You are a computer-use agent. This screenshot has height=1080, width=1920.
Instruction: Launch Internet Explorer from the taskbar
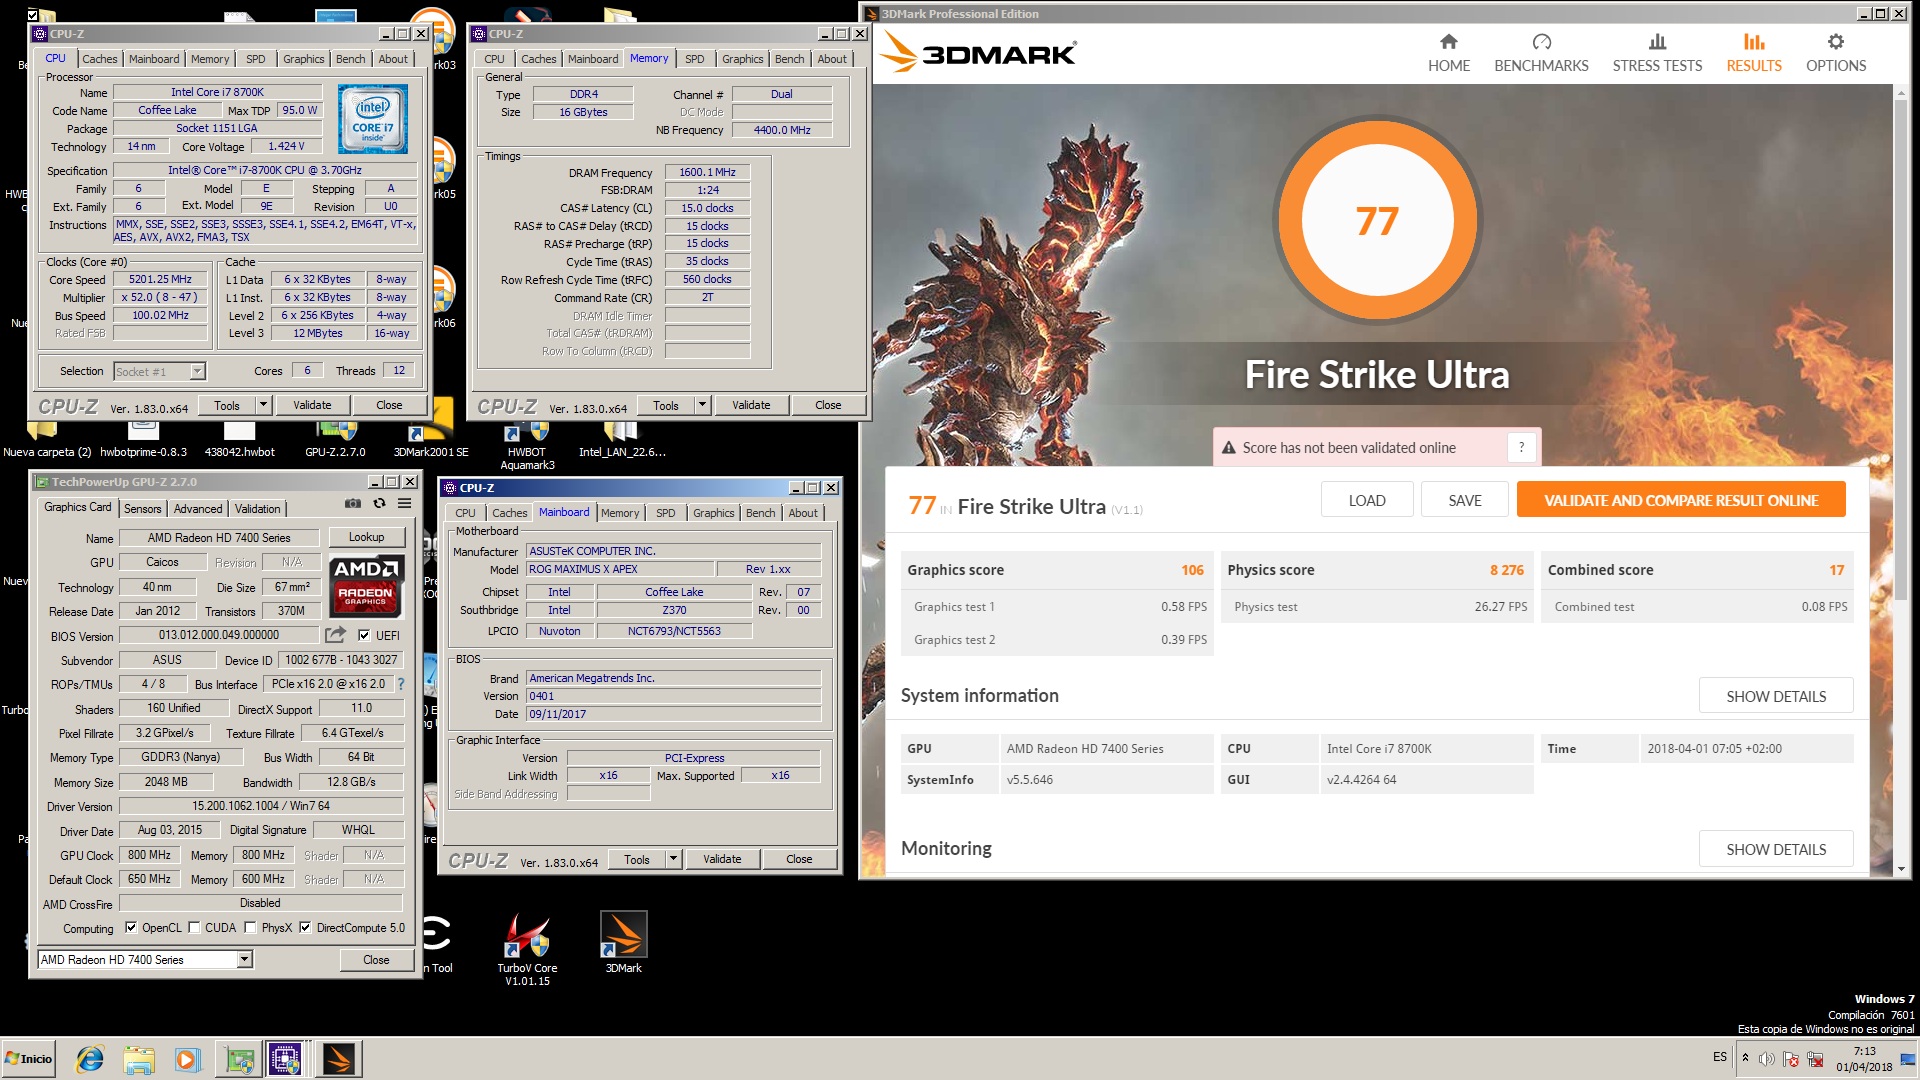point(90,1059)
